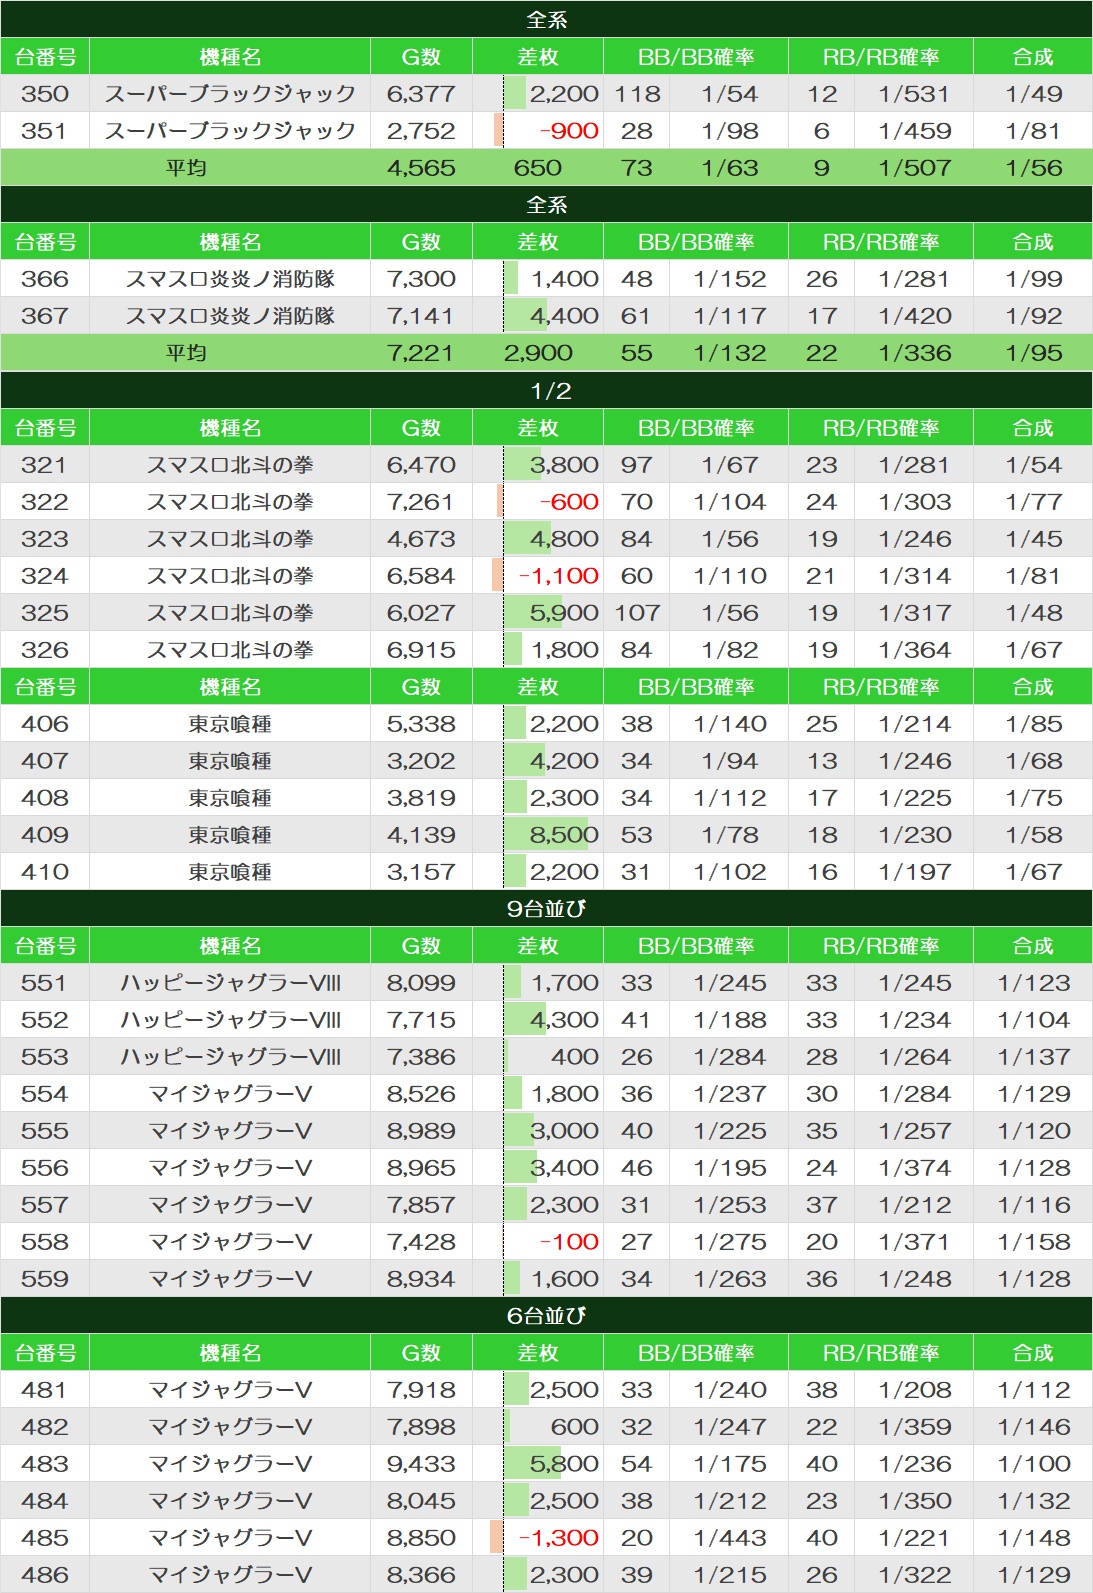The image size is (1093, 1593).
Task: Click the 1/225 BB rate for machine 555
Action: click(x=730, y=1131)
